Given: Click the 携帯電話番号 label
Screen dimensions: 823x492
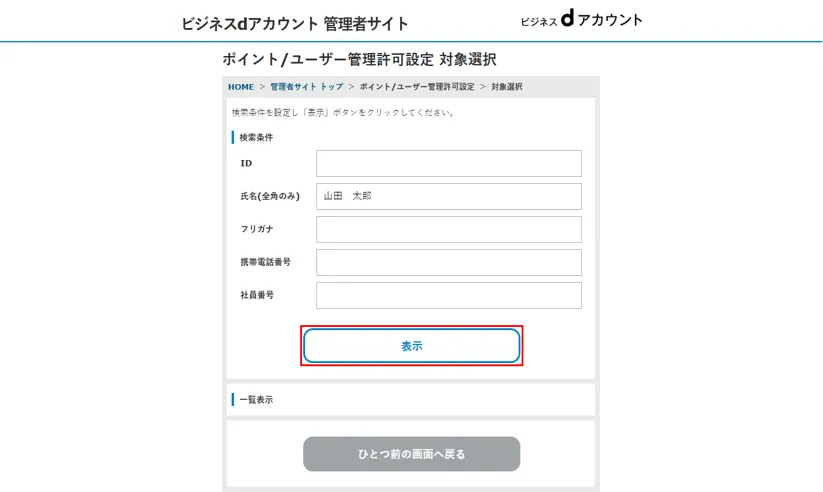Looking at the screenshot, I should pyautogui.click(x=265, y=262).
